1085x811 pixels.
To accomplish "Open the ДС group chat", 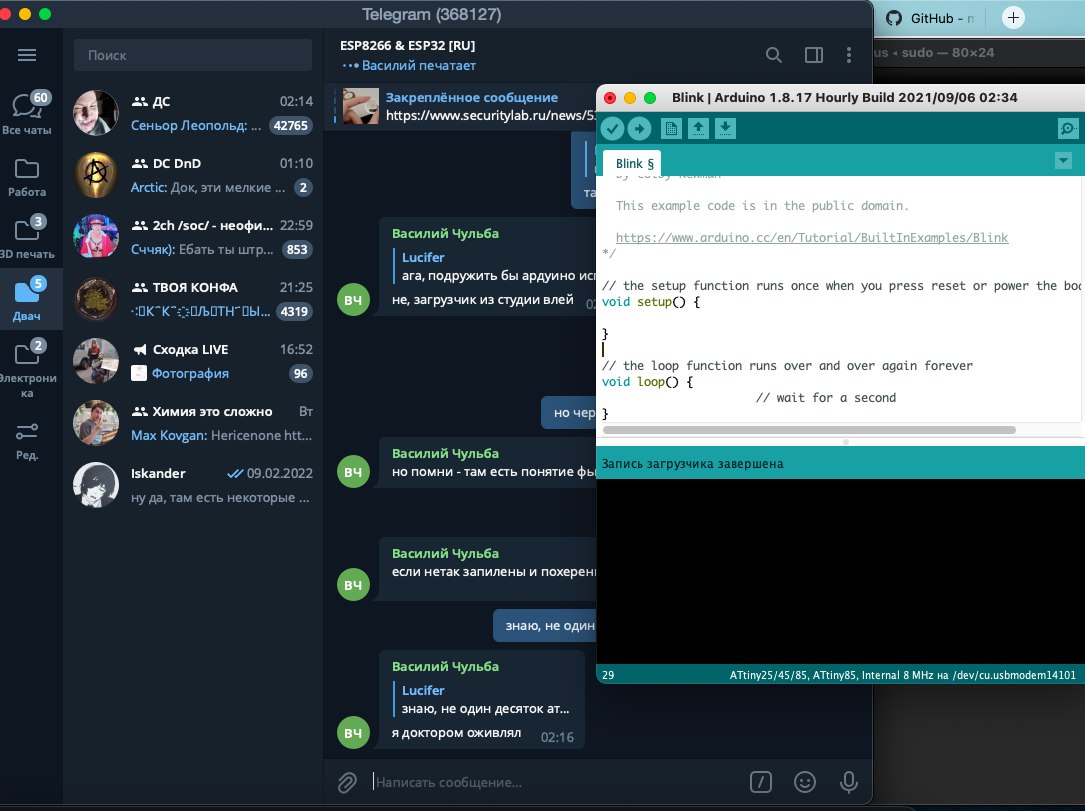I will tap(193, 113).
